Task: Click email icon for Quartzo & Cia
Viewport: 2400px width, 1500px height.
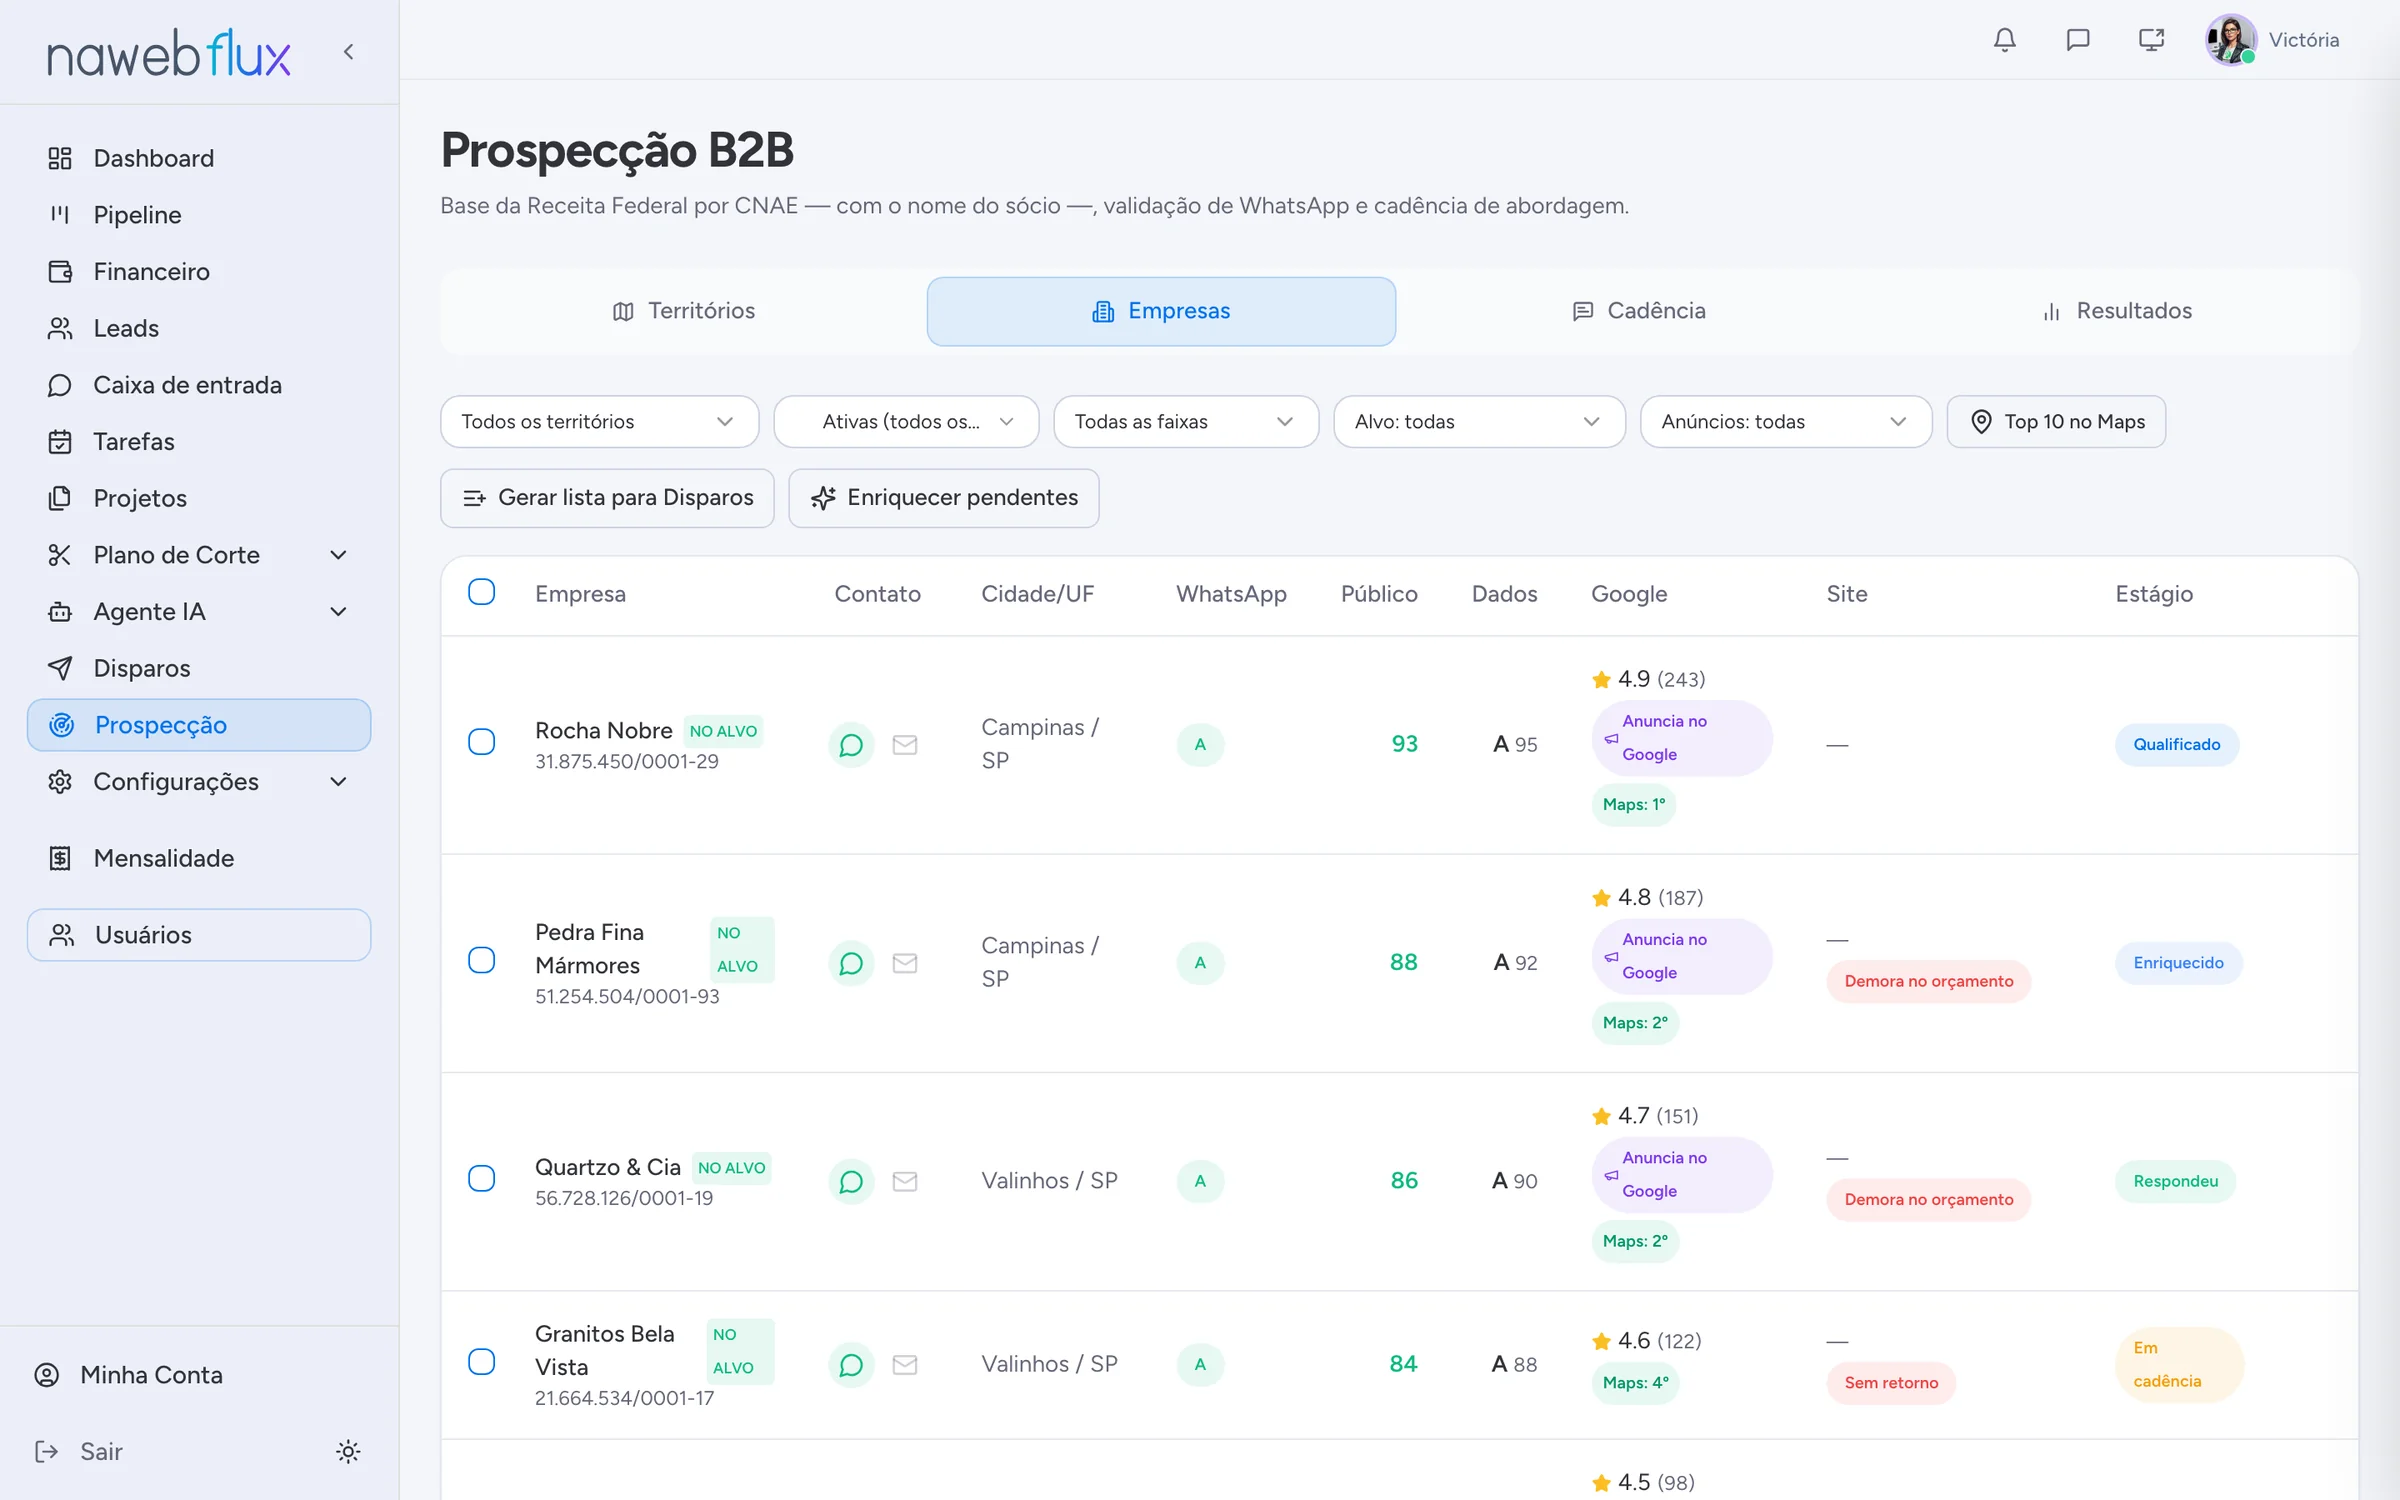Action: click(905, 1181)
